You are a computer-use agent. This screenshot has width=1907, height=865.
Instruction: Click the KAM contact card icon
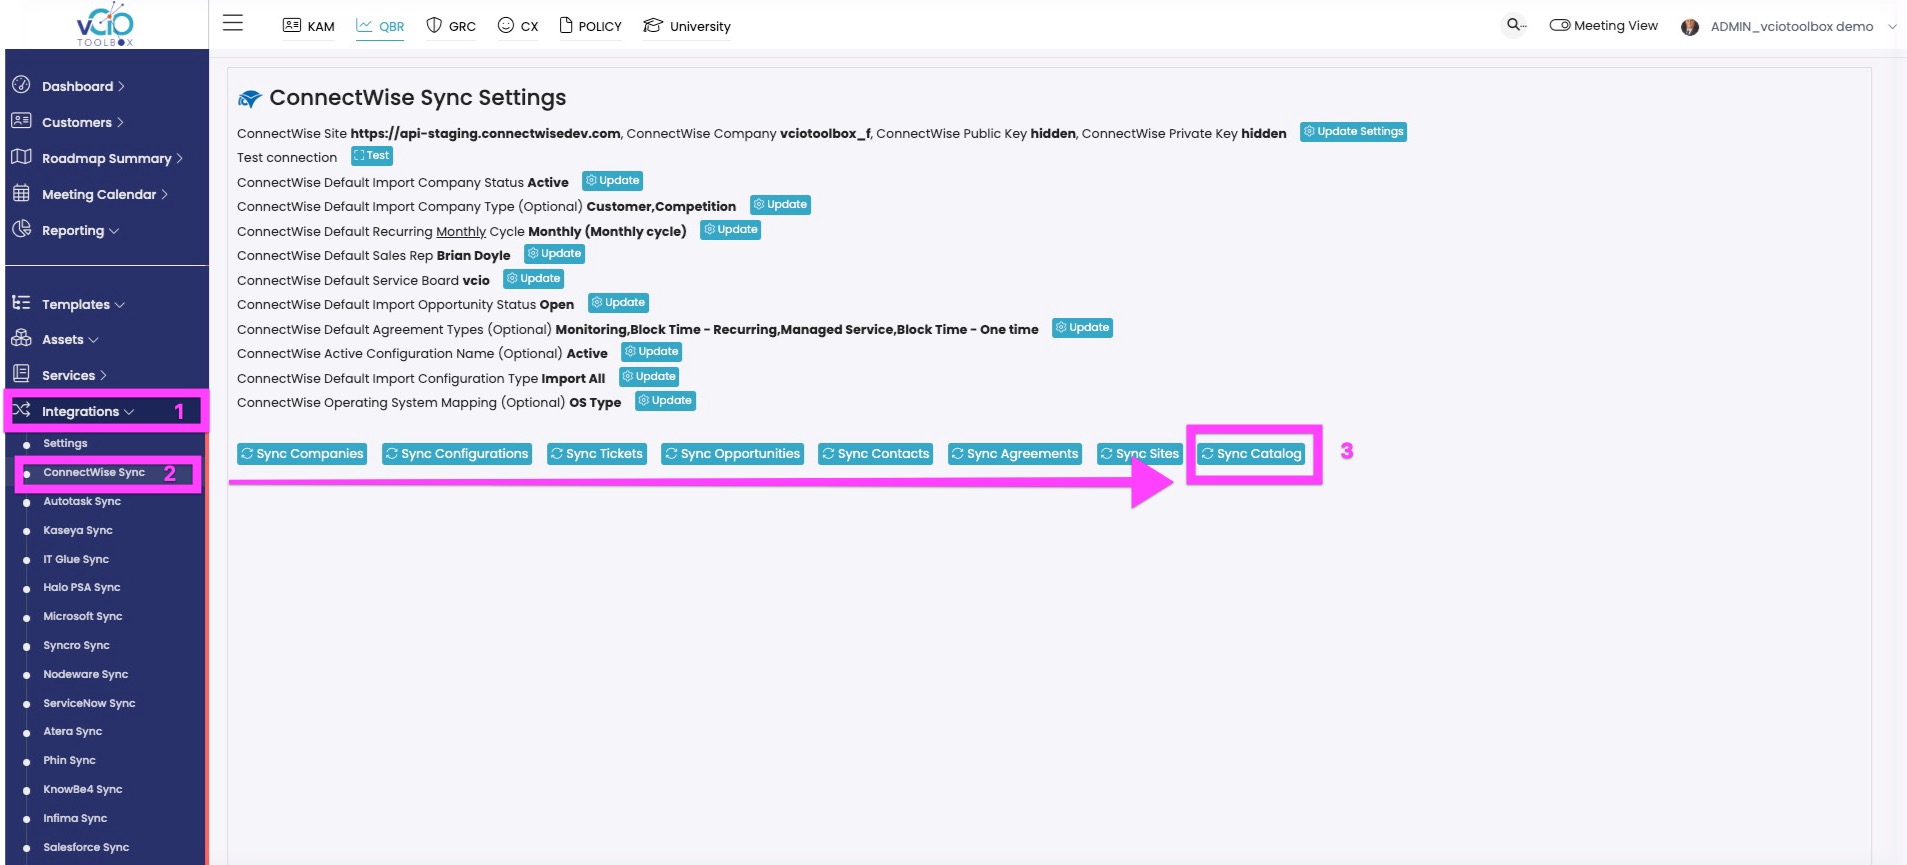click(x=292, y=25)
